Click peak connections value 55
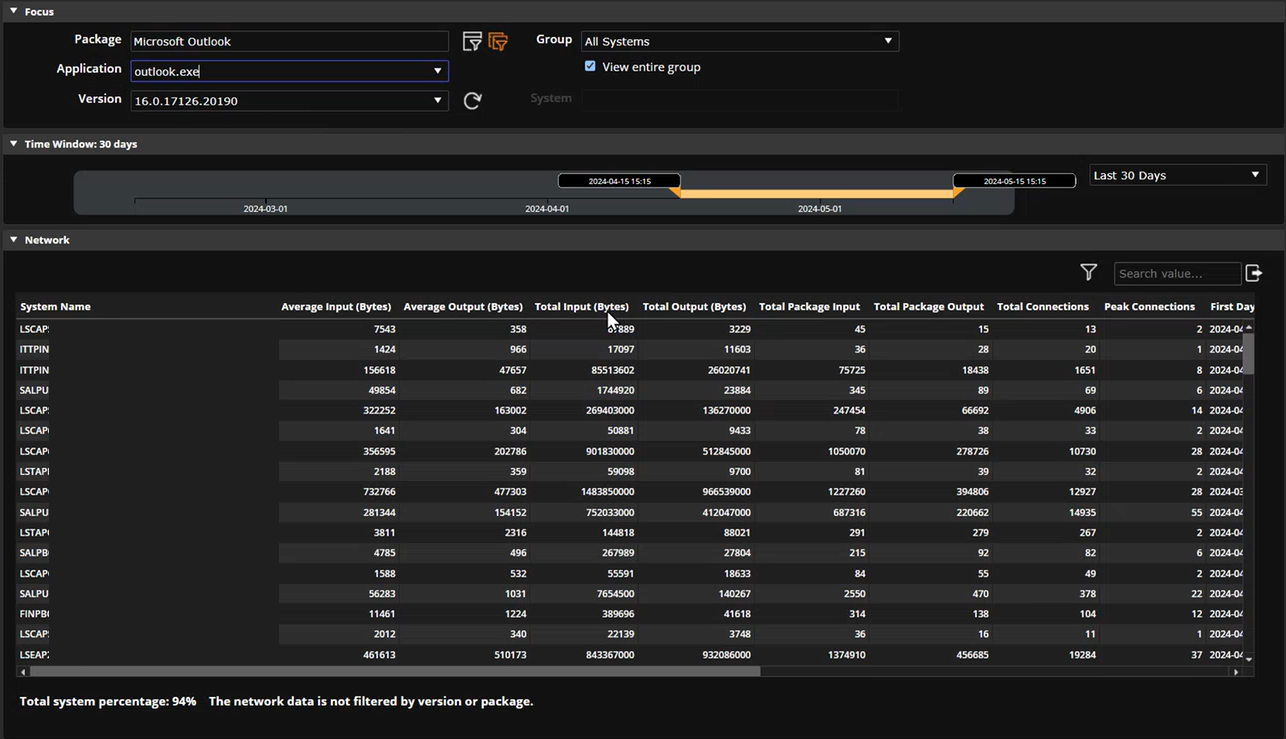The width and height of the screenshot is (1286, 739). [1196, 512]
